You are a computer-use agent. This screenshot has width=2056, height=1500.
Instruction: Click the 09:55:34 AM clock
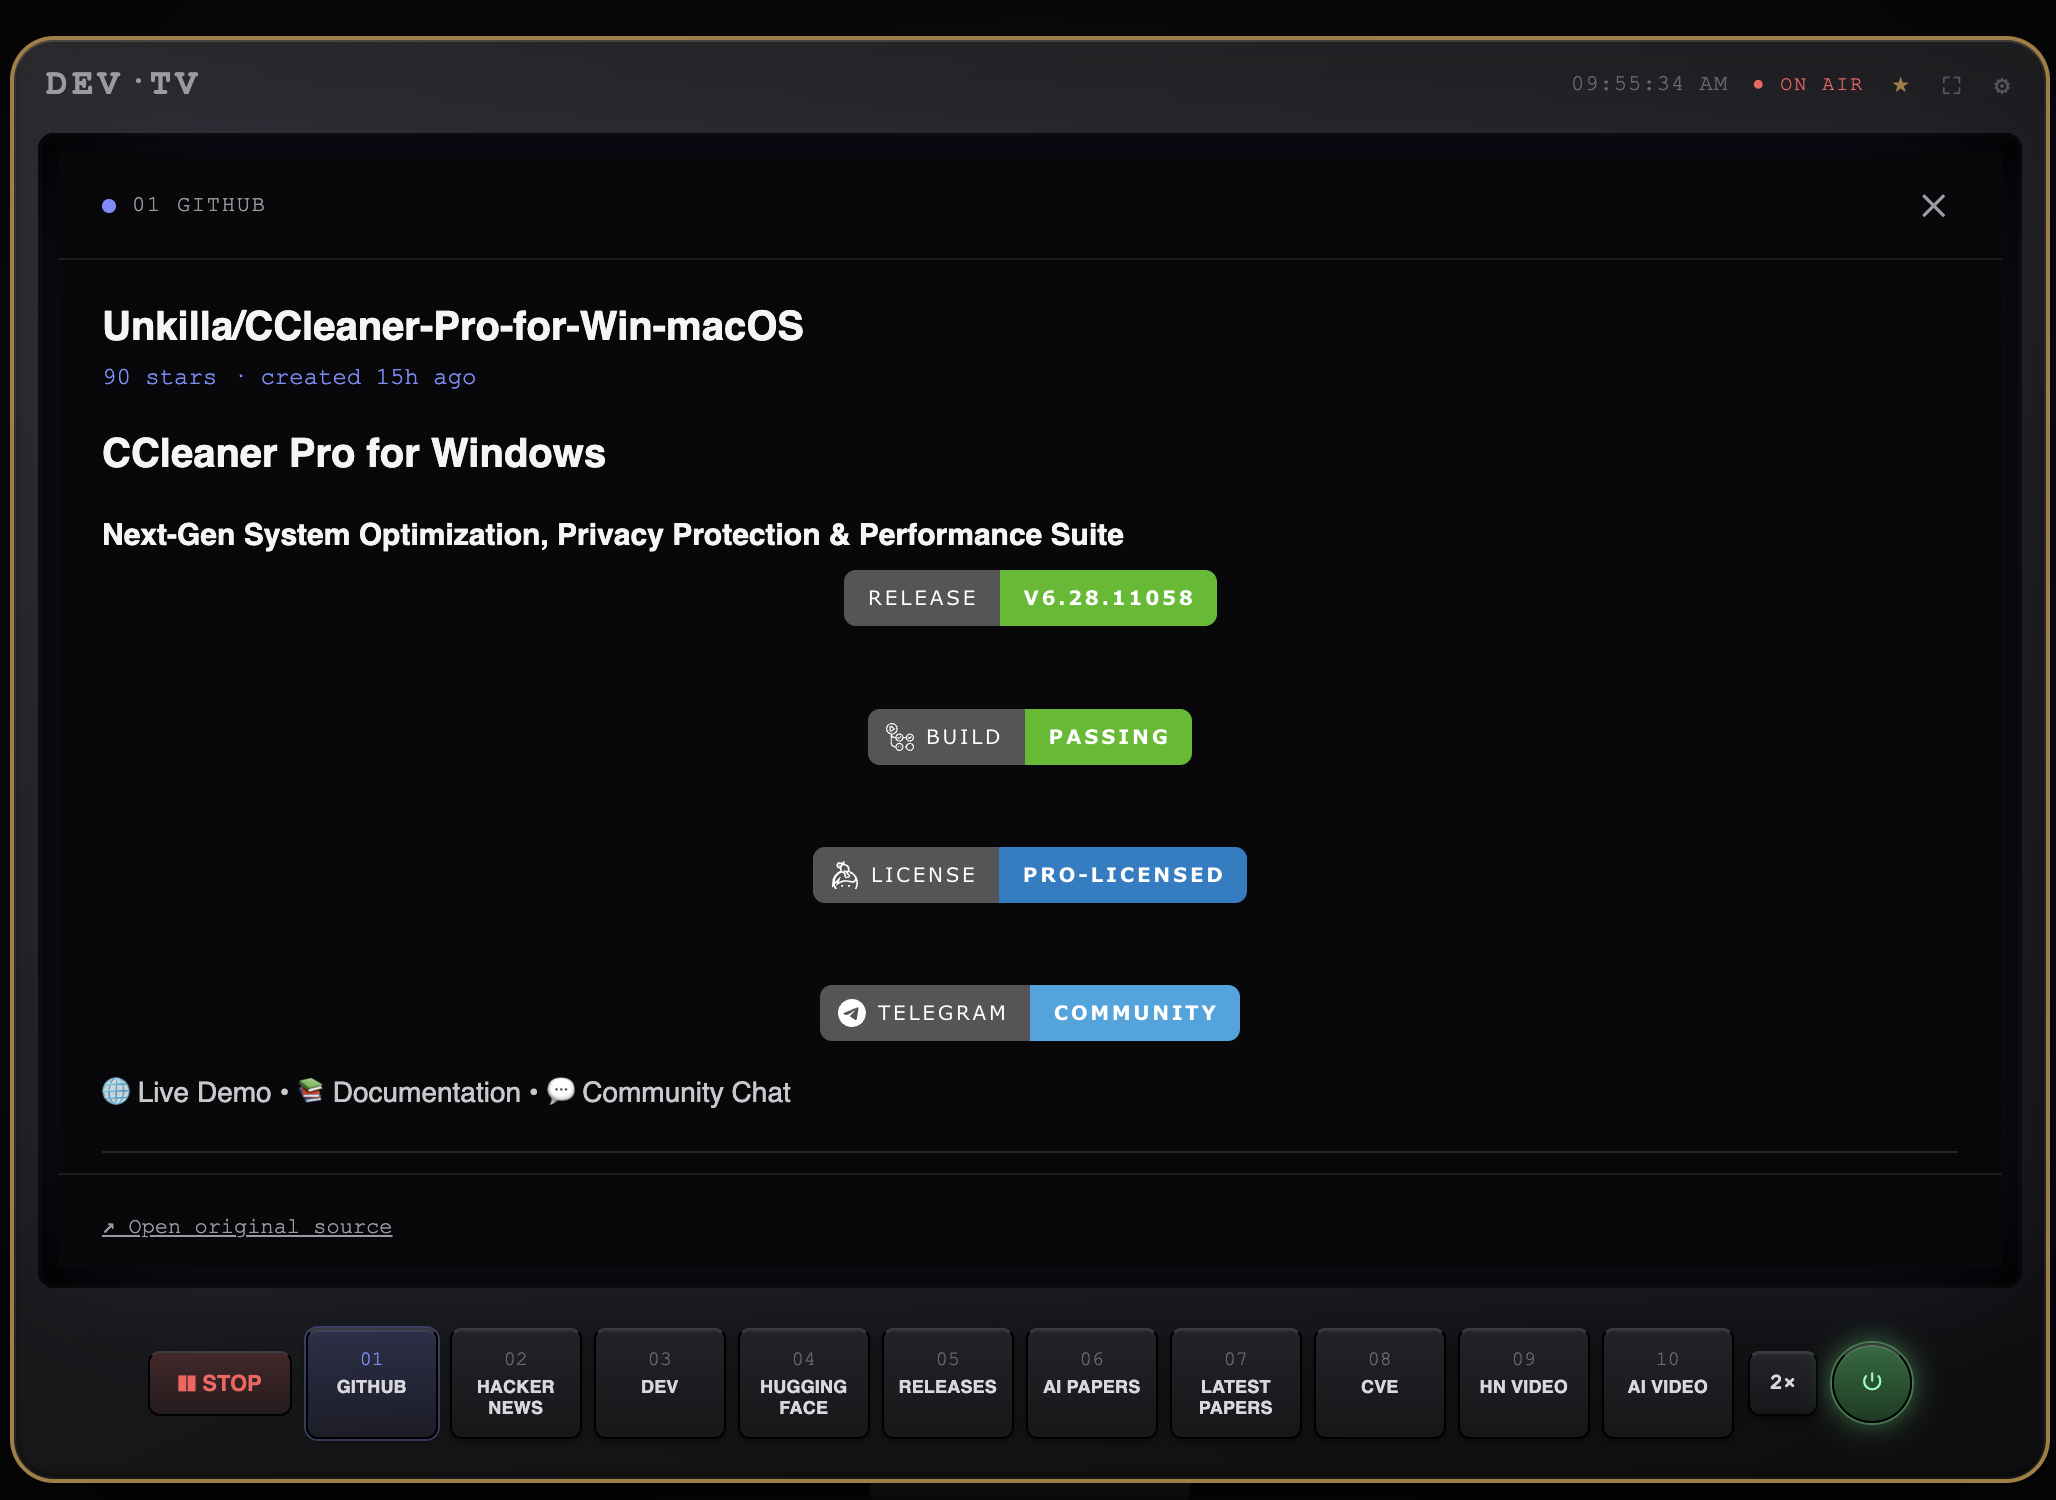1650,84
